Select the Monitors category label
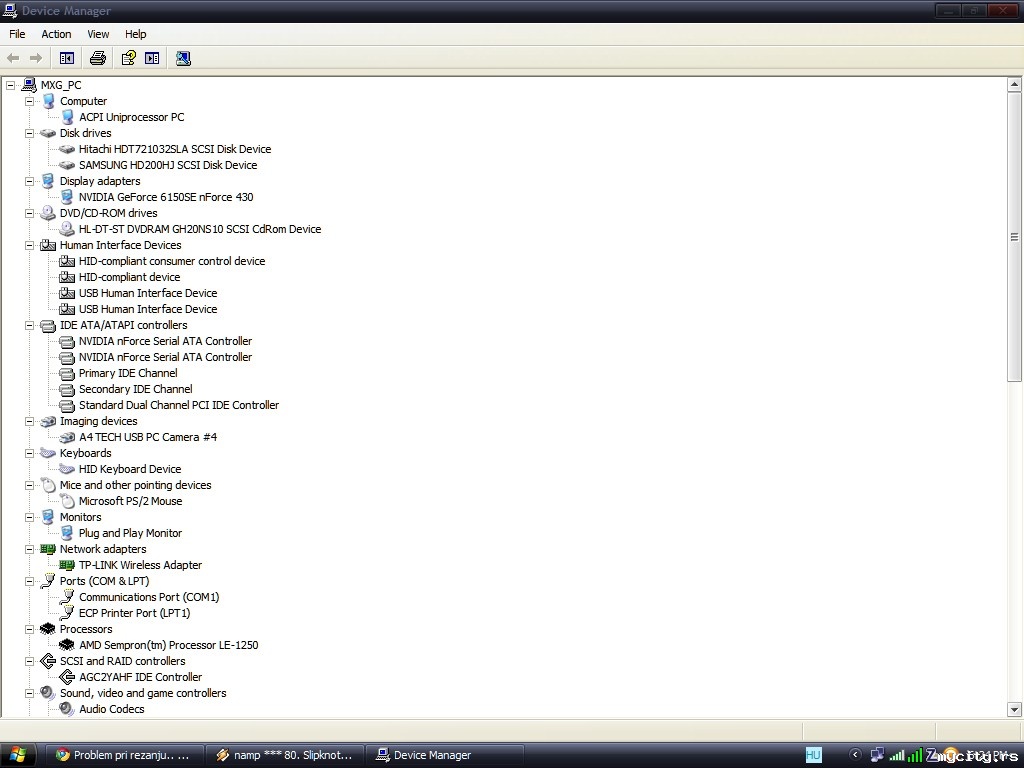 click(80, 517)
